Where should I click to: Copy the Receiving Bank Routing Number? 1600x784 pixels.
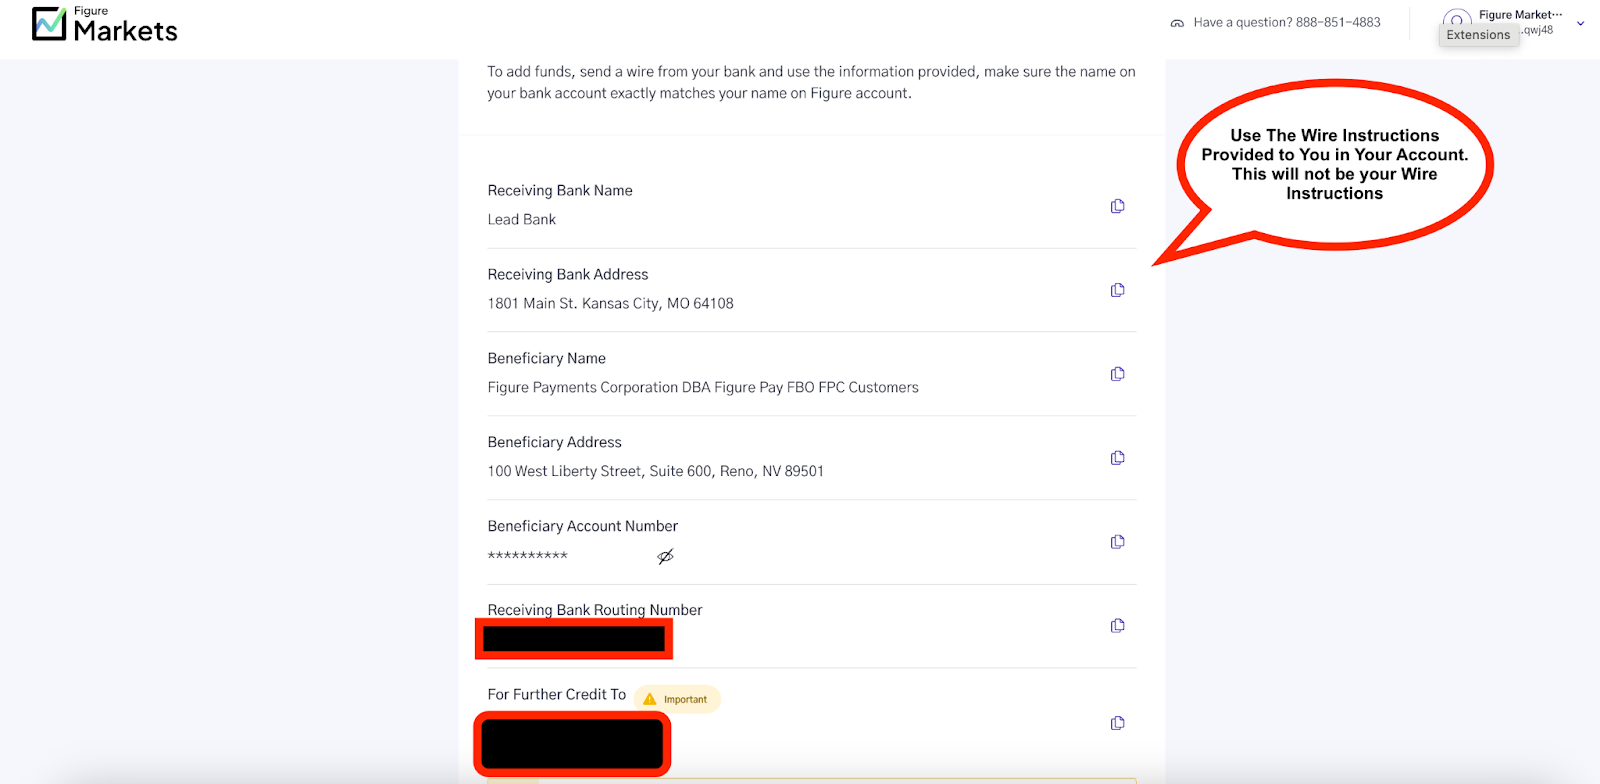click(x=1117, y=626)
